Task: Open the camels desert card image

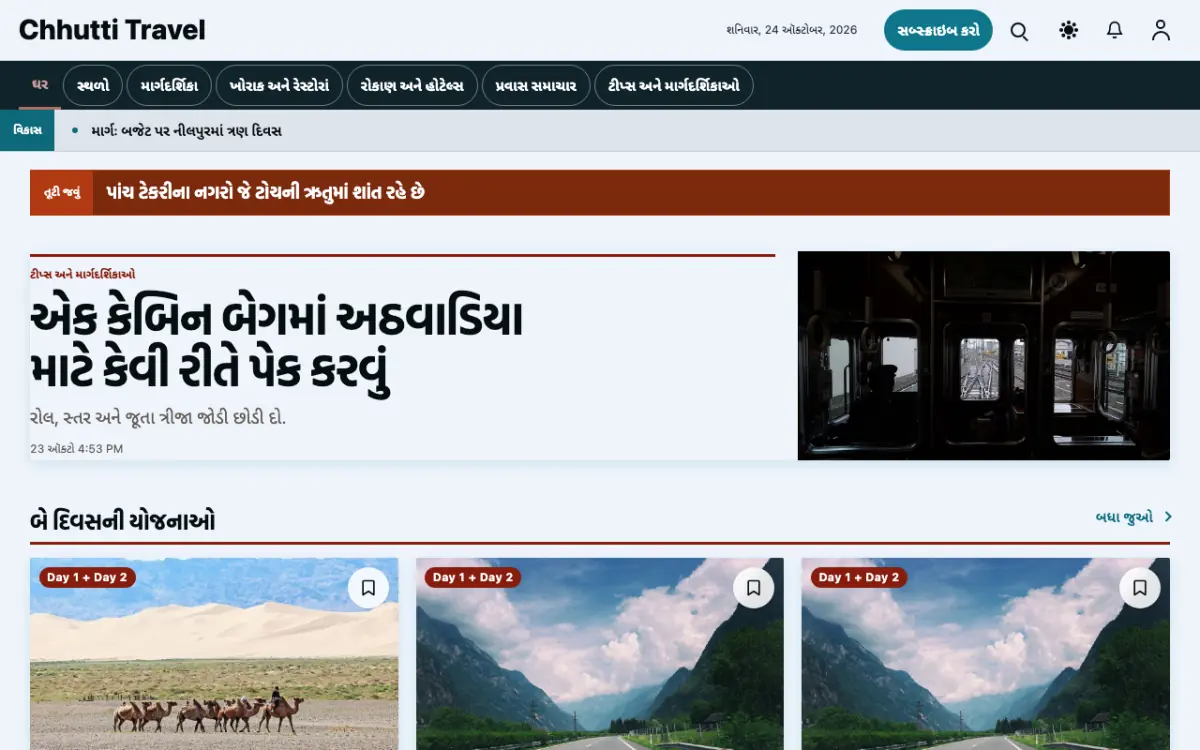Action: coord(214,654)
